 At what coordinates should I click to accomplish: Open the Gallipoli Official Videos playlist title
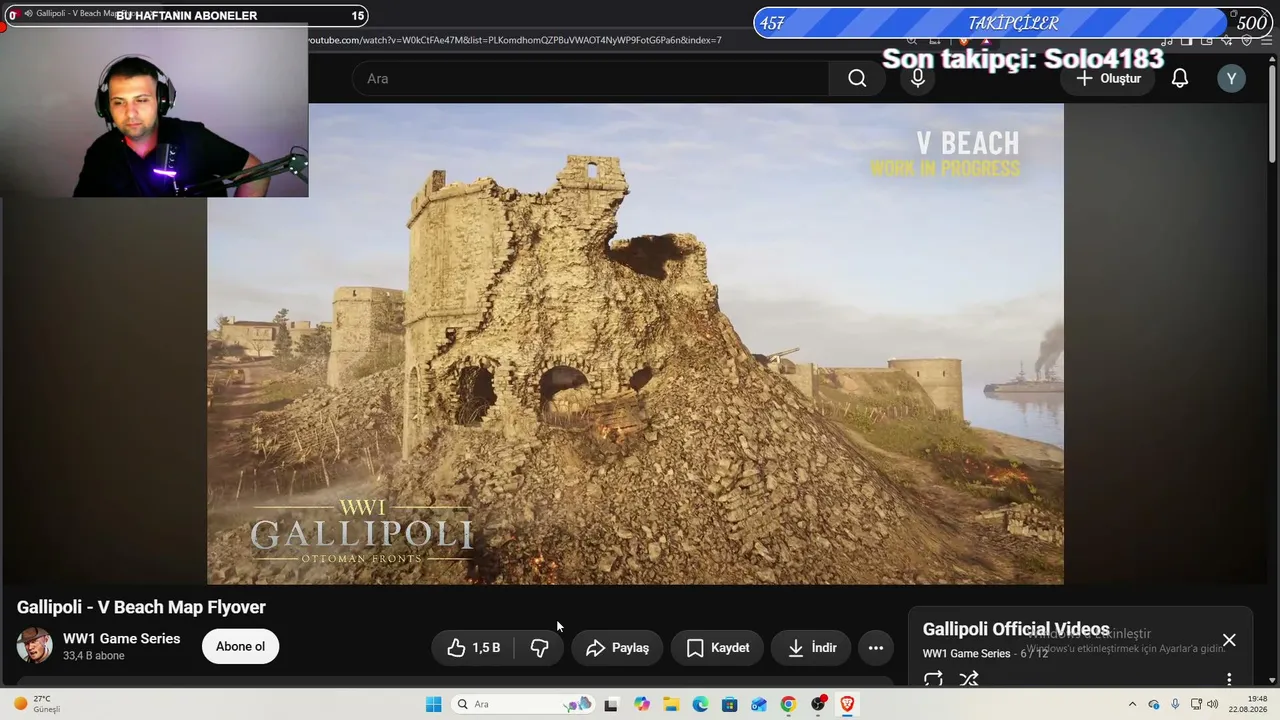coord(1016,629)
